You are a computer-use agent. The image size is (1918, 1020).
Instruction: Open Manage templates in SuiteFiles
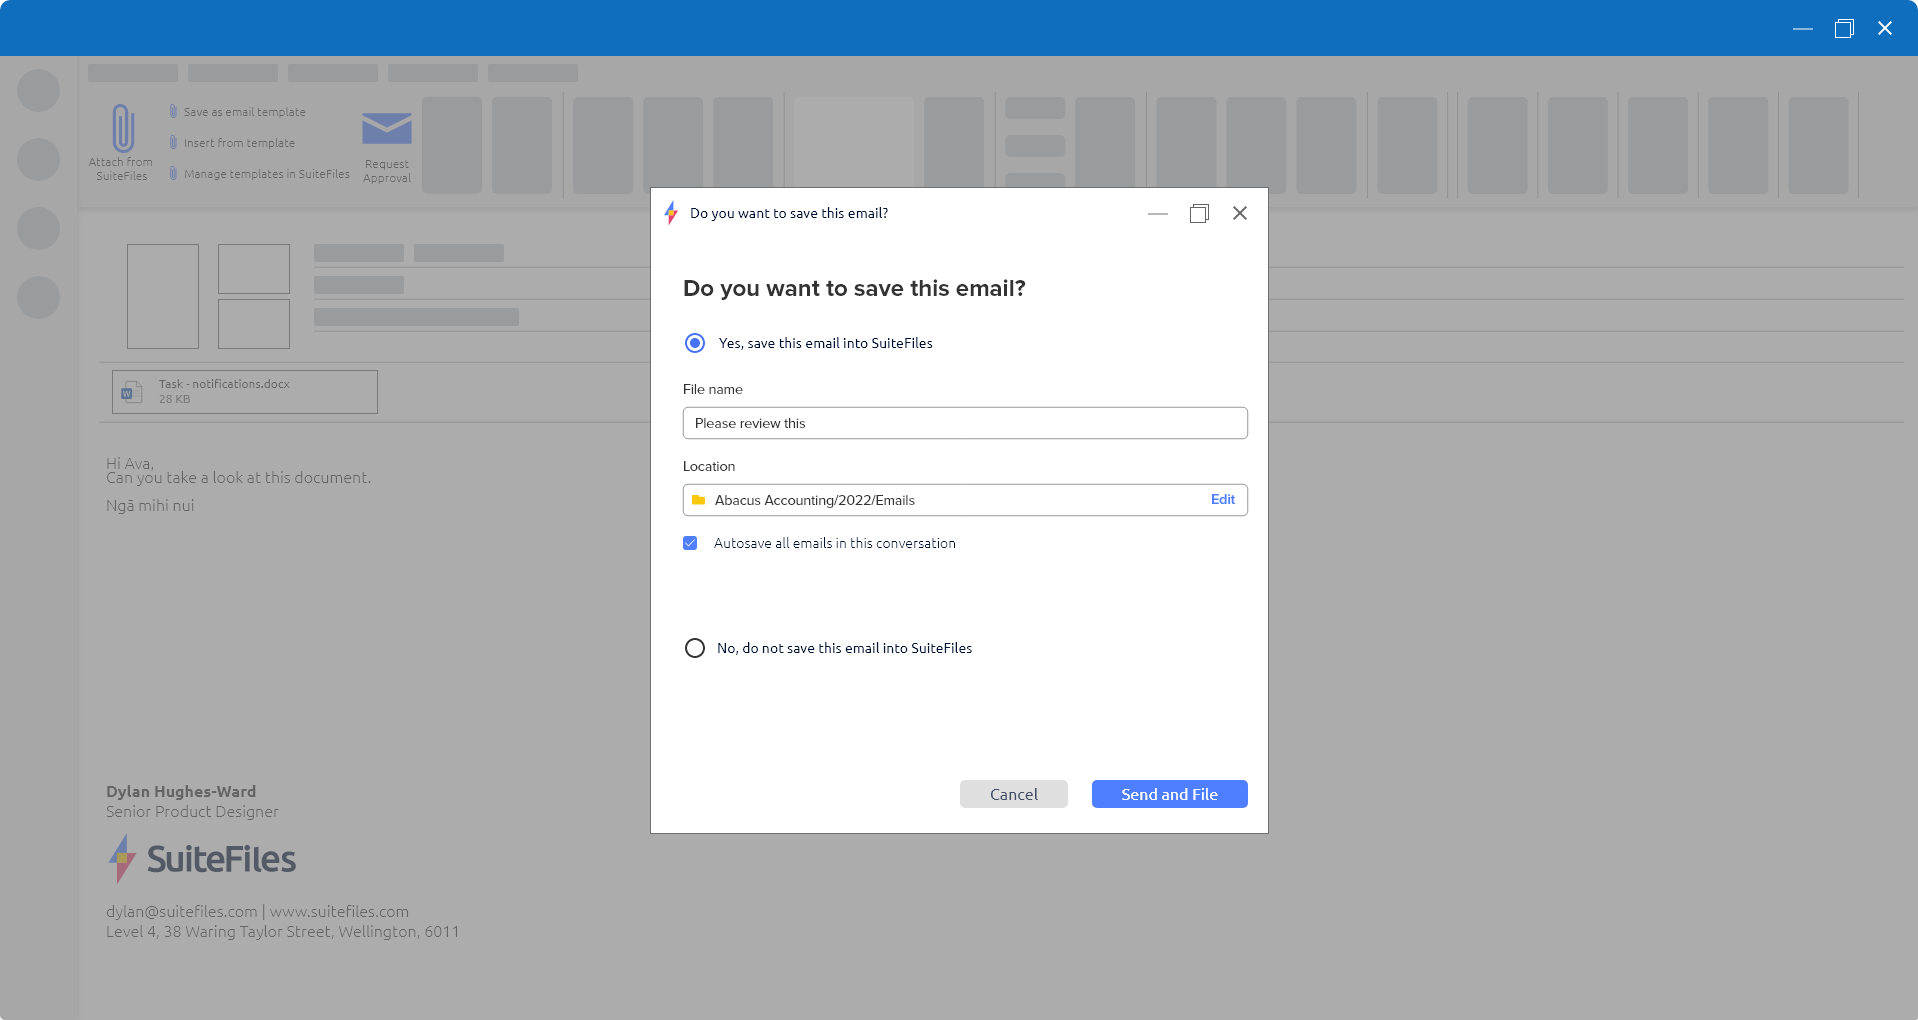266,174
